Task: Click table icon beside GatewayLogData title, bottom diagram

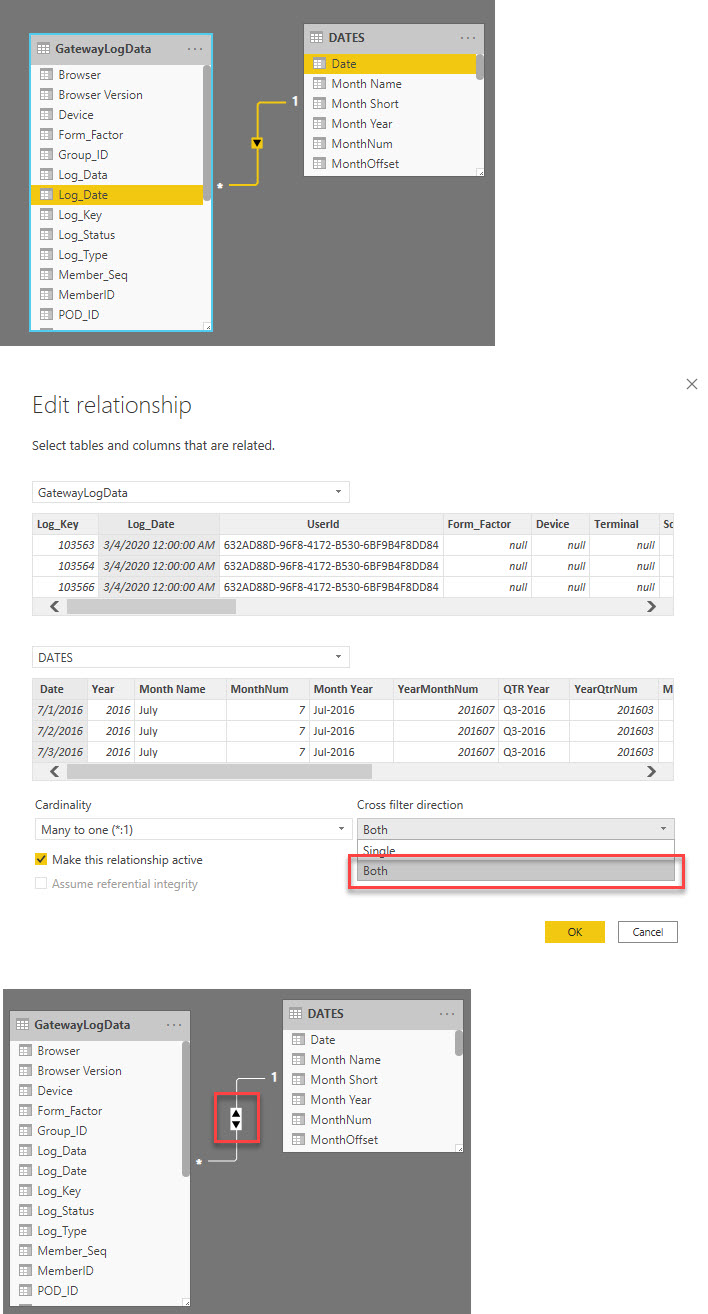Action: [23, 1025]
